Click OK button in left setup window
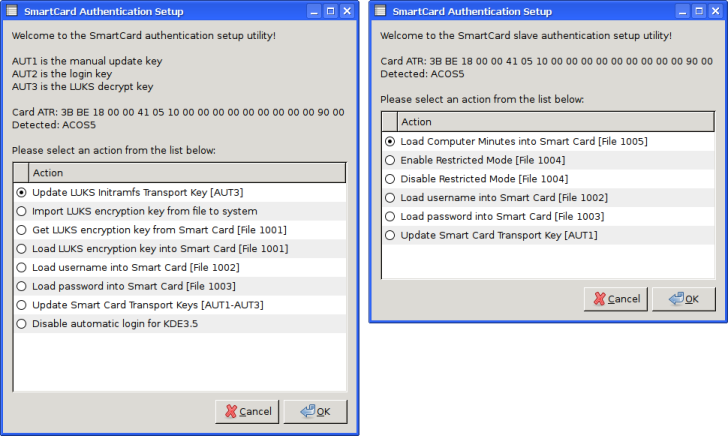 point(315,411)
